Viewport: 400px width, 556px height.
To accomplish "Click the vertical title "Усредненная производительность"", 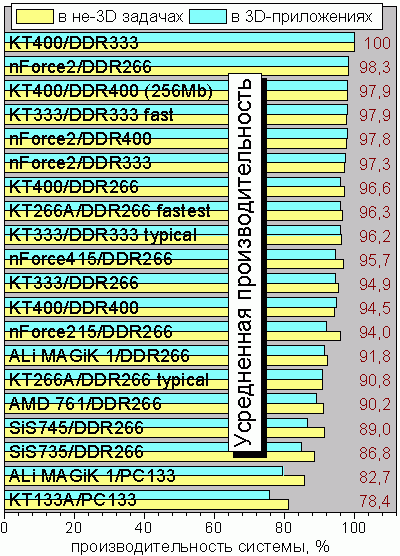I will pyautogui.click(x=245, y=262).
